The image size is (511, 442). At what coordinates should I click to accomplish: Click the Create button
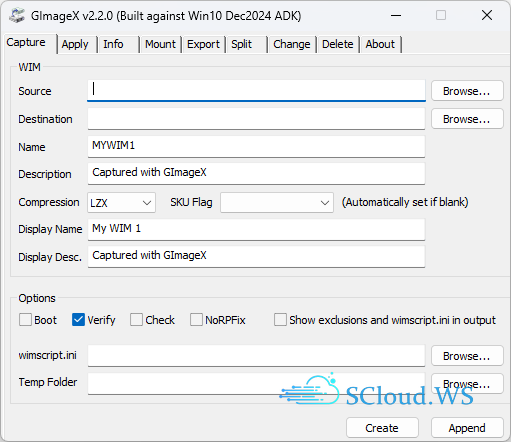382,428
